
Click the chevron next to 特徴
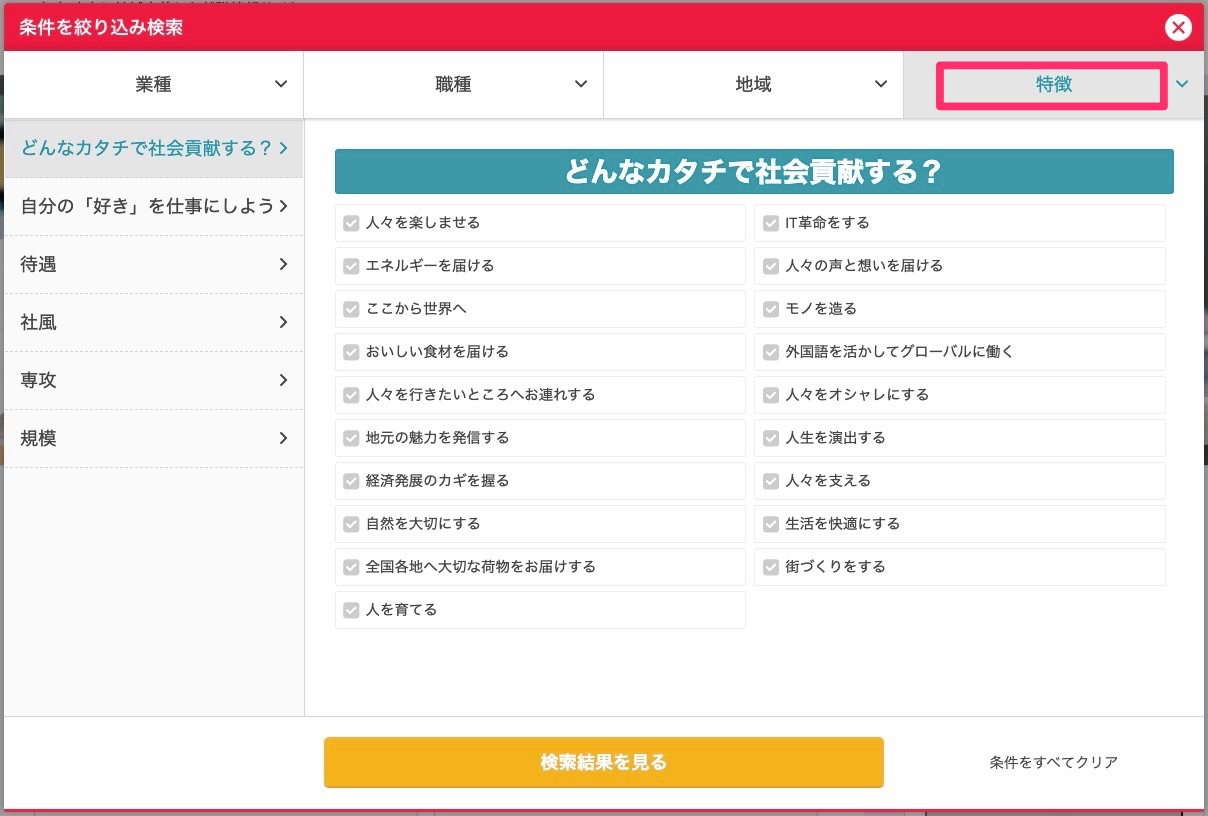tap(1183, 85)
